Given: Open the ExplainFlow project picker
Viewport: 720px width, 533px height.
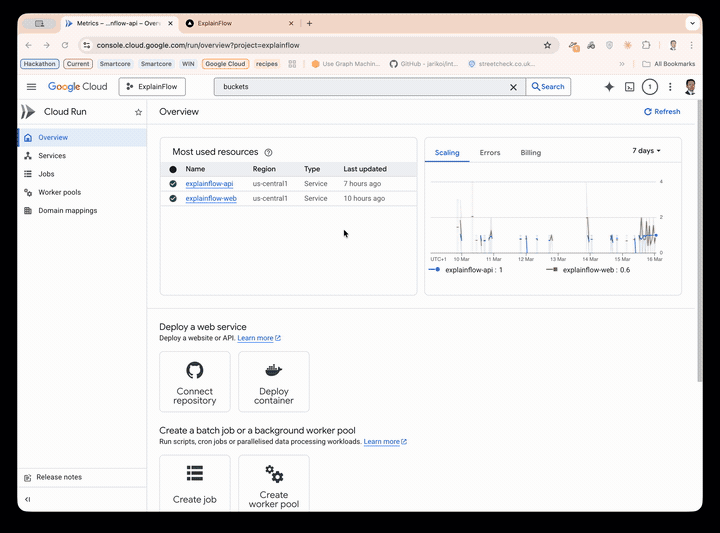Looking at the screenshot, I should click(x=152, y=87).
